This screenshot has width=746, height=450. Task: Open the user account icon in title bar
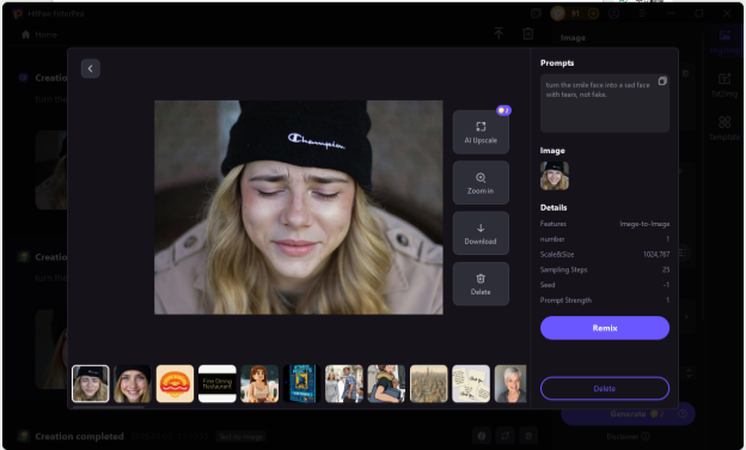pyautogui.click(x=614, y=13)
